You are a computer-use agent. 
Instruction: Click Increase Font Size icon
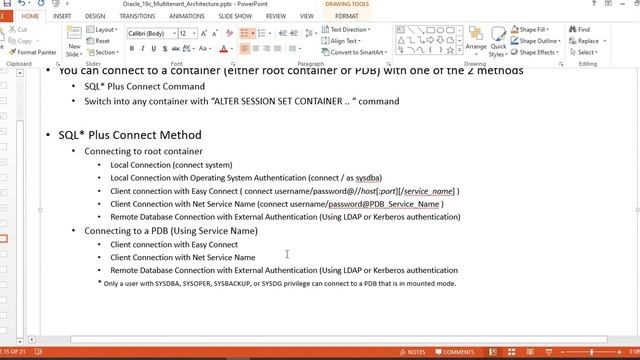pyautogui.click(x=204, y=33)
